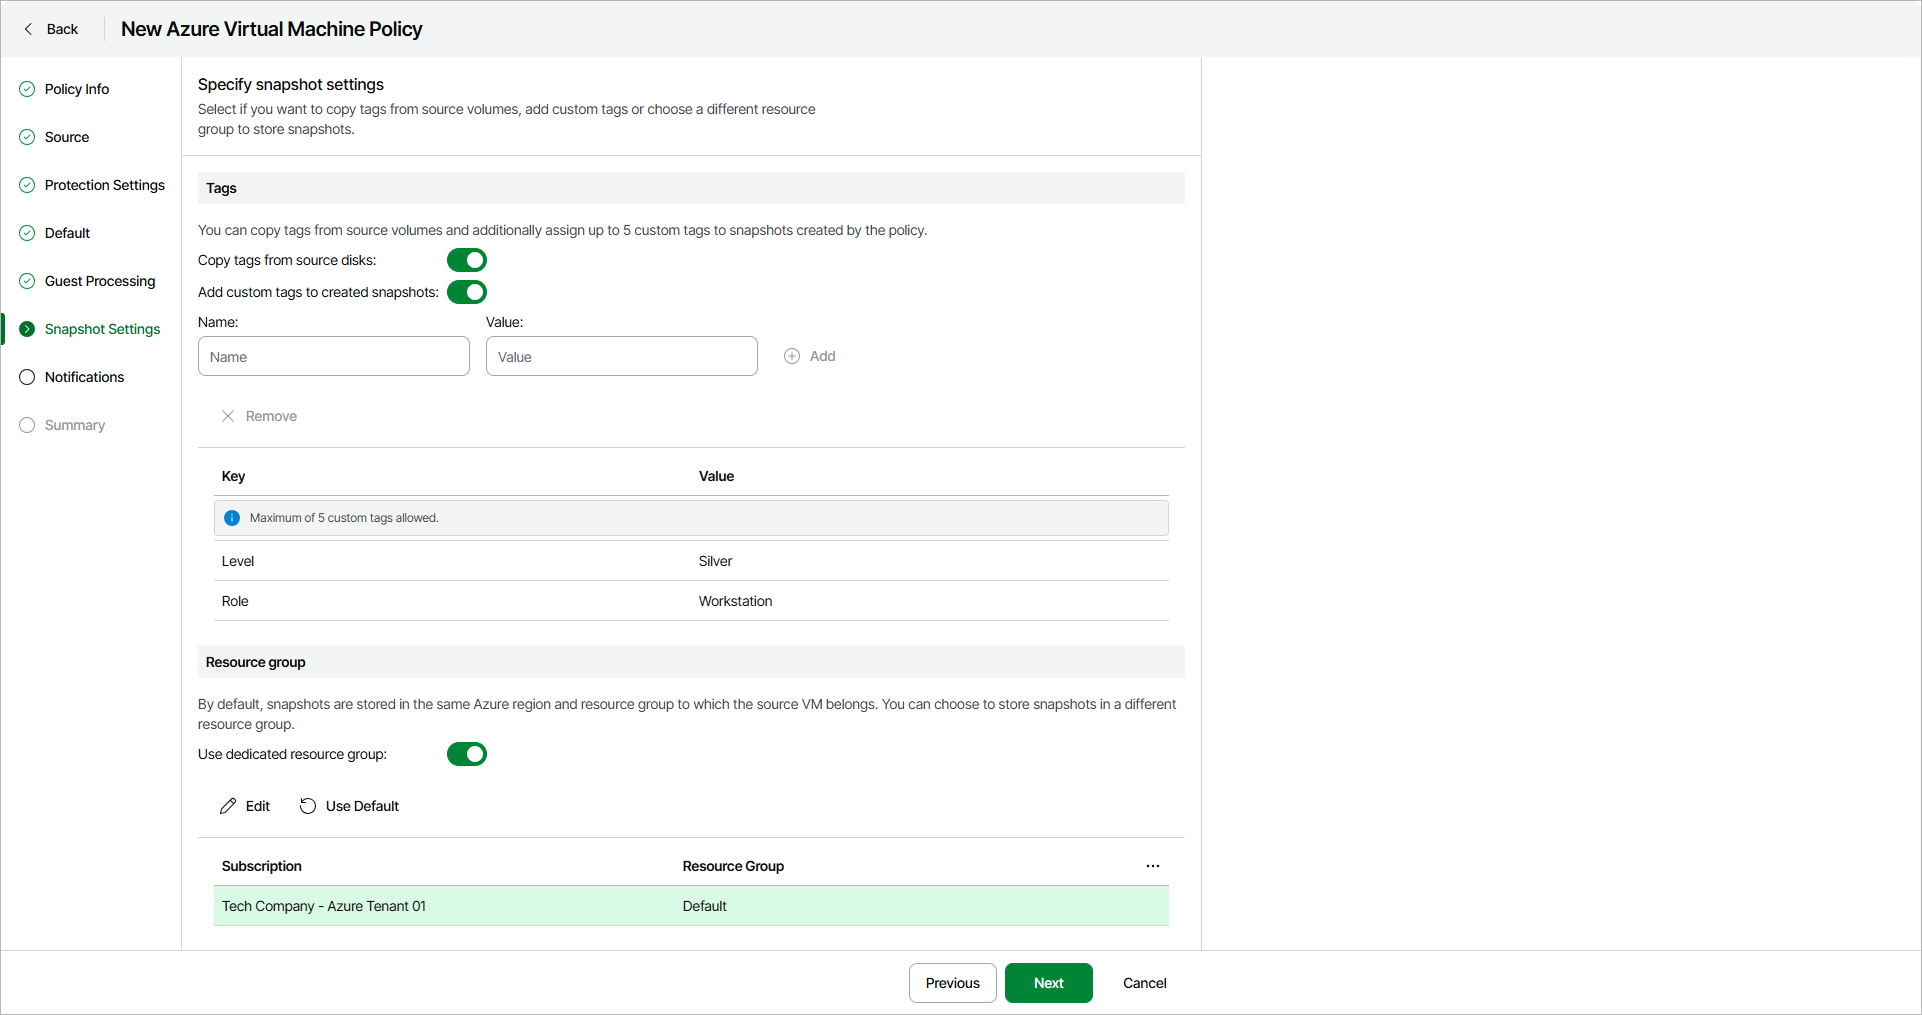Select the Edit pencil icon in Resource group
Viewport: 1922px width, 1015px height.
click(x=228, y=805)
